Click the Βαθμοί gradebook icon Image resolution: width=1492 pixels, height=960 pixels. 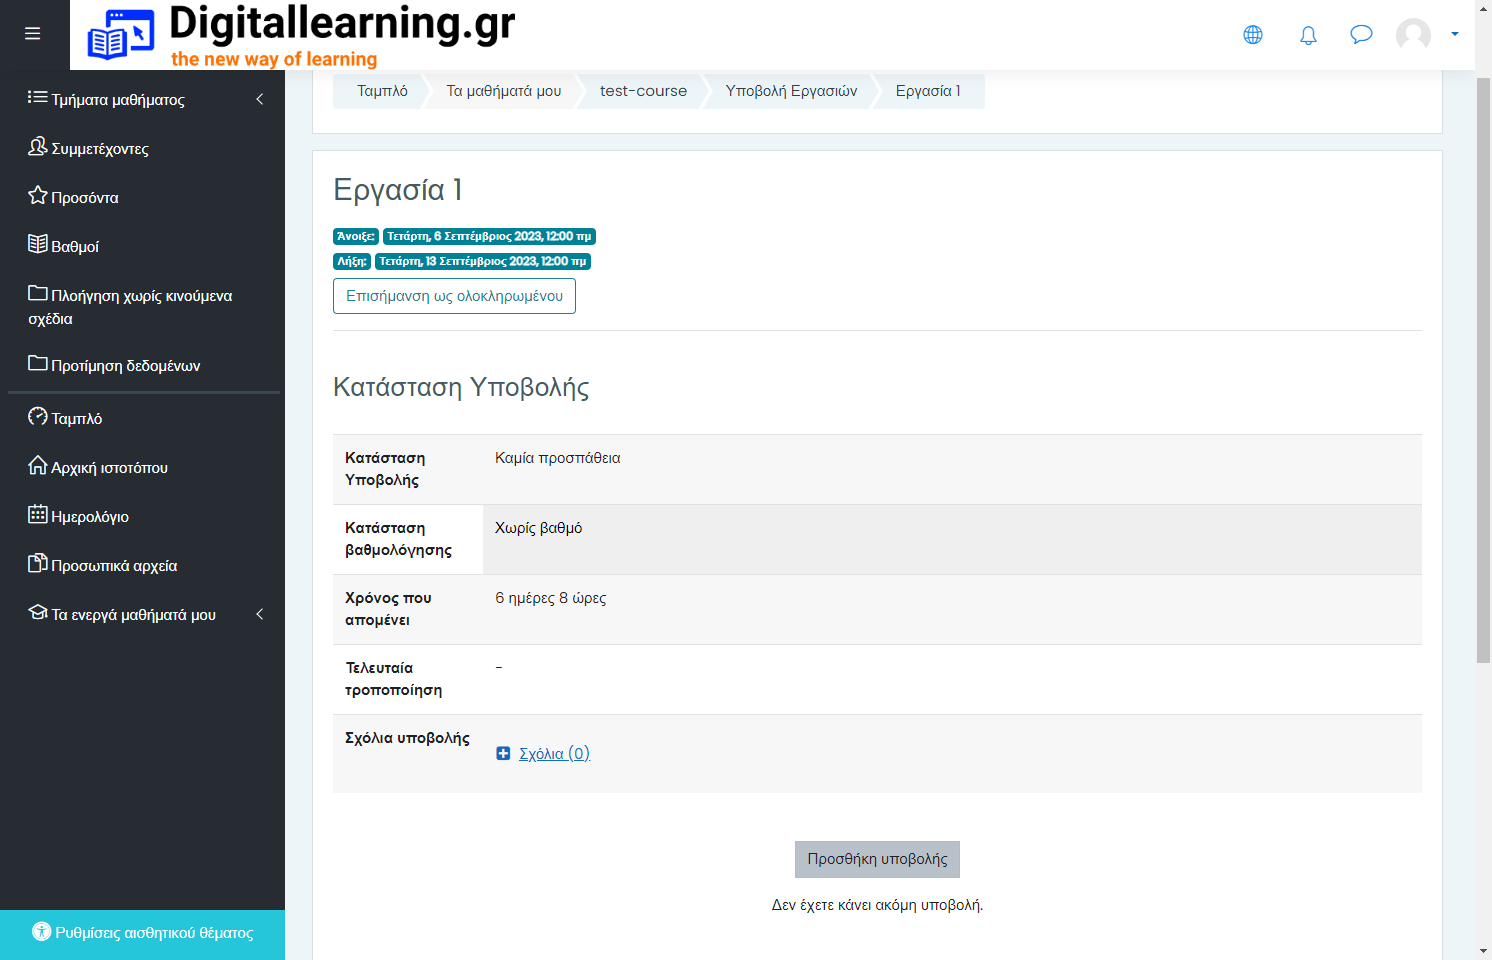(38, 244)
